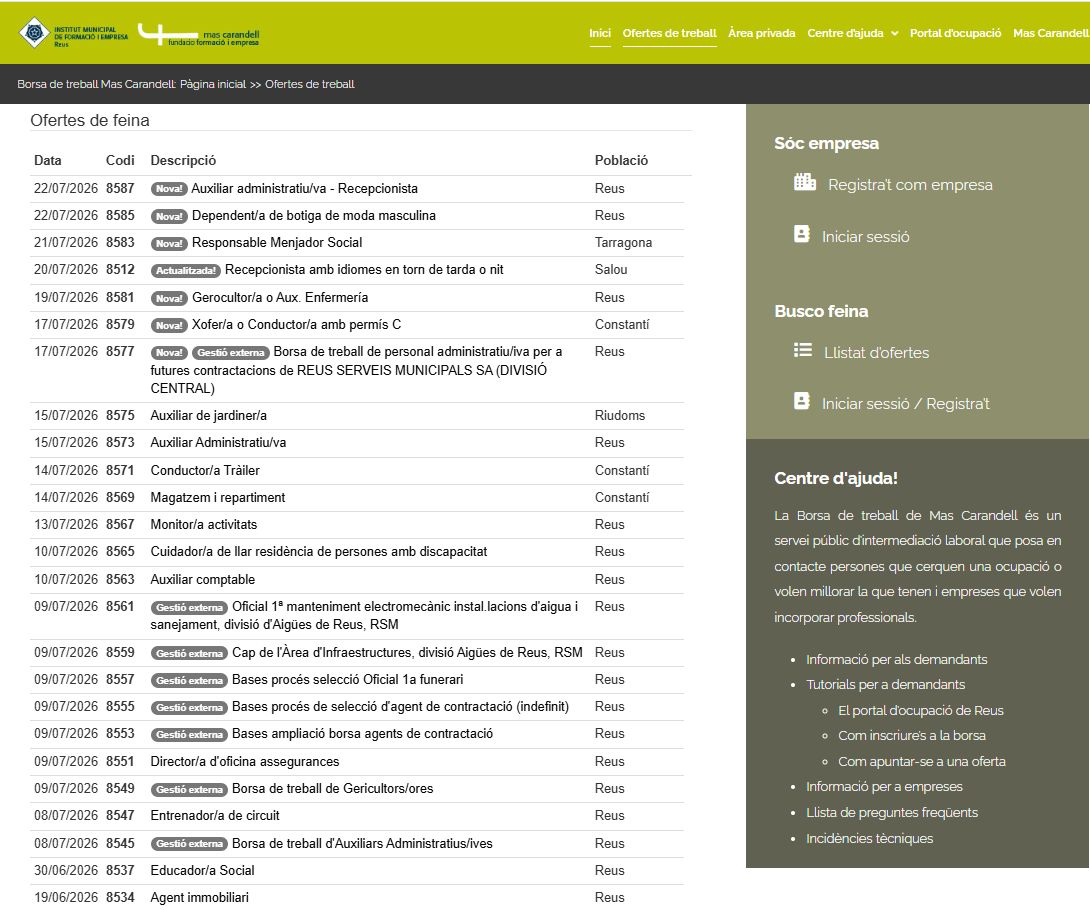Open Informació per als demandants
The image size is (1090, 910).
coord(897,659)
